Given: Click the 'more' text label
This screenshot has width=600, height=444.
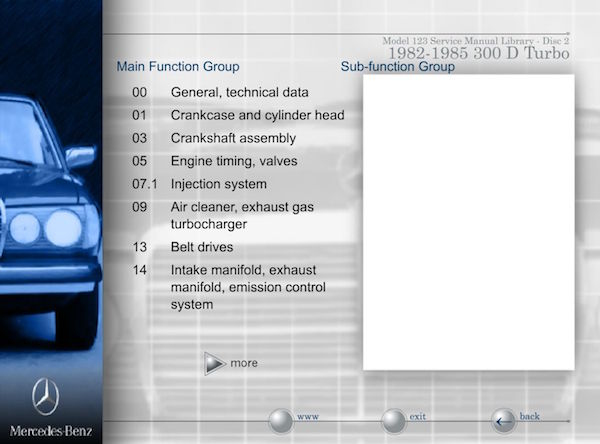Looking at the screenshot, I should point(244,363).
